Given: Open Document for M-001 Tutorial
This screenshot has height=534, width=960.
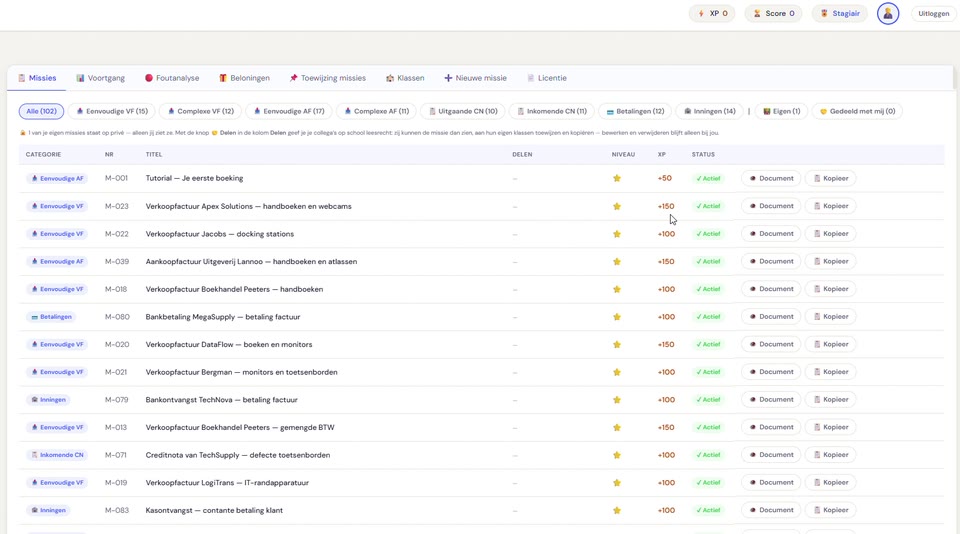Looking at the screenshot, I should coord(771,178).
